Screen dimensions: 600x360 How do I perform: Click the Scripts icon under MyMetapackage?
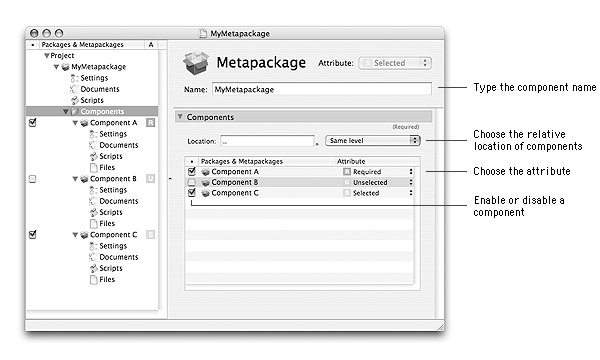tap(75, 100)
